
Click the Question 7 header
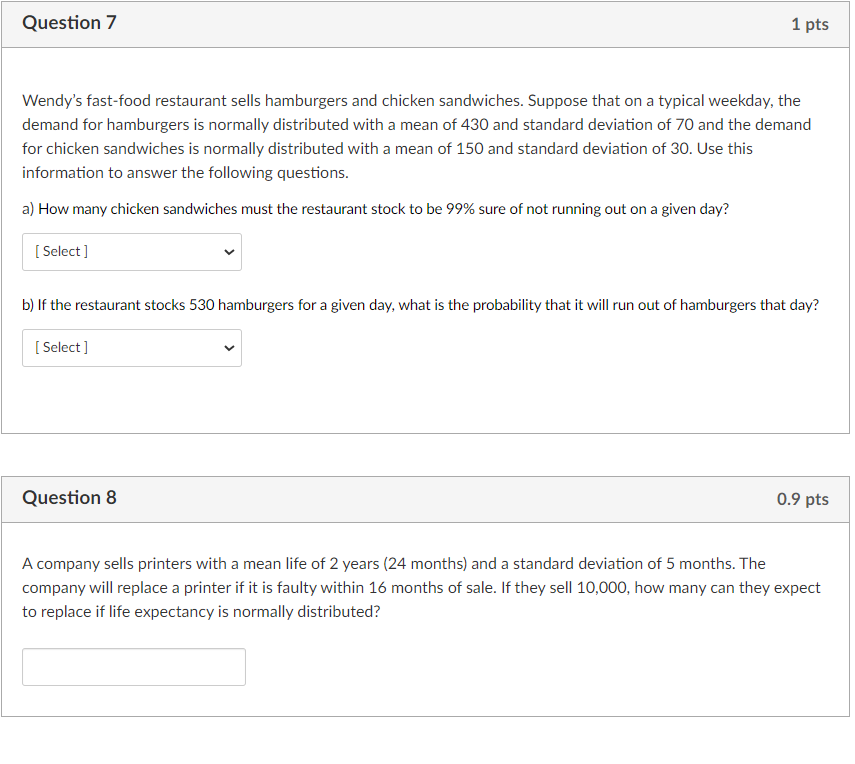(69, 22)
